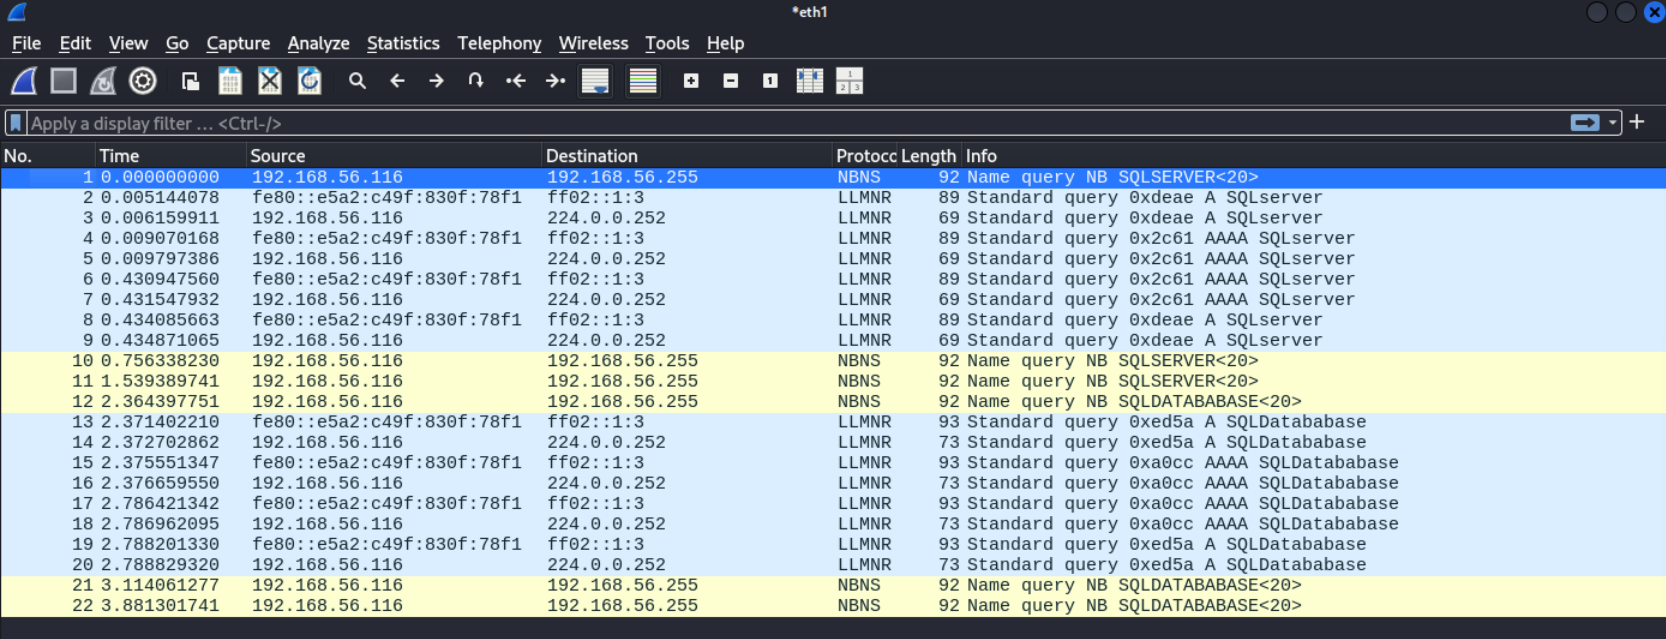Select packet 7 at time 0.431547932

point(832,300)
